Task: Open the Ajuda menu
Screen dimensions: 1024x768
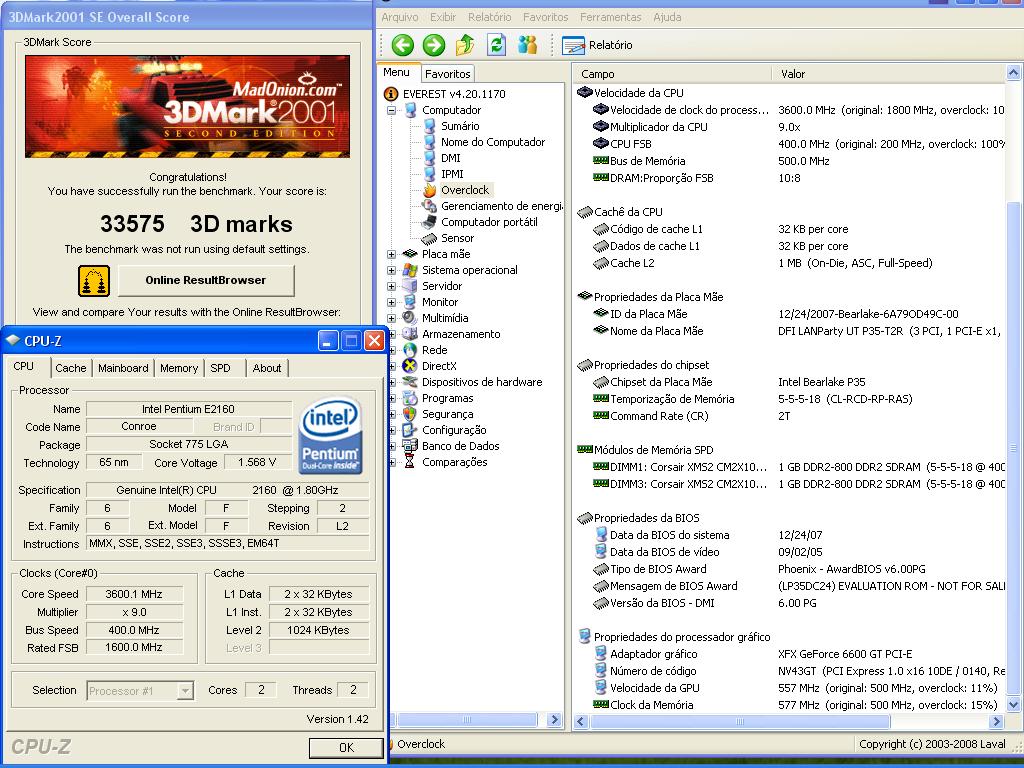Action: [667, 17]
